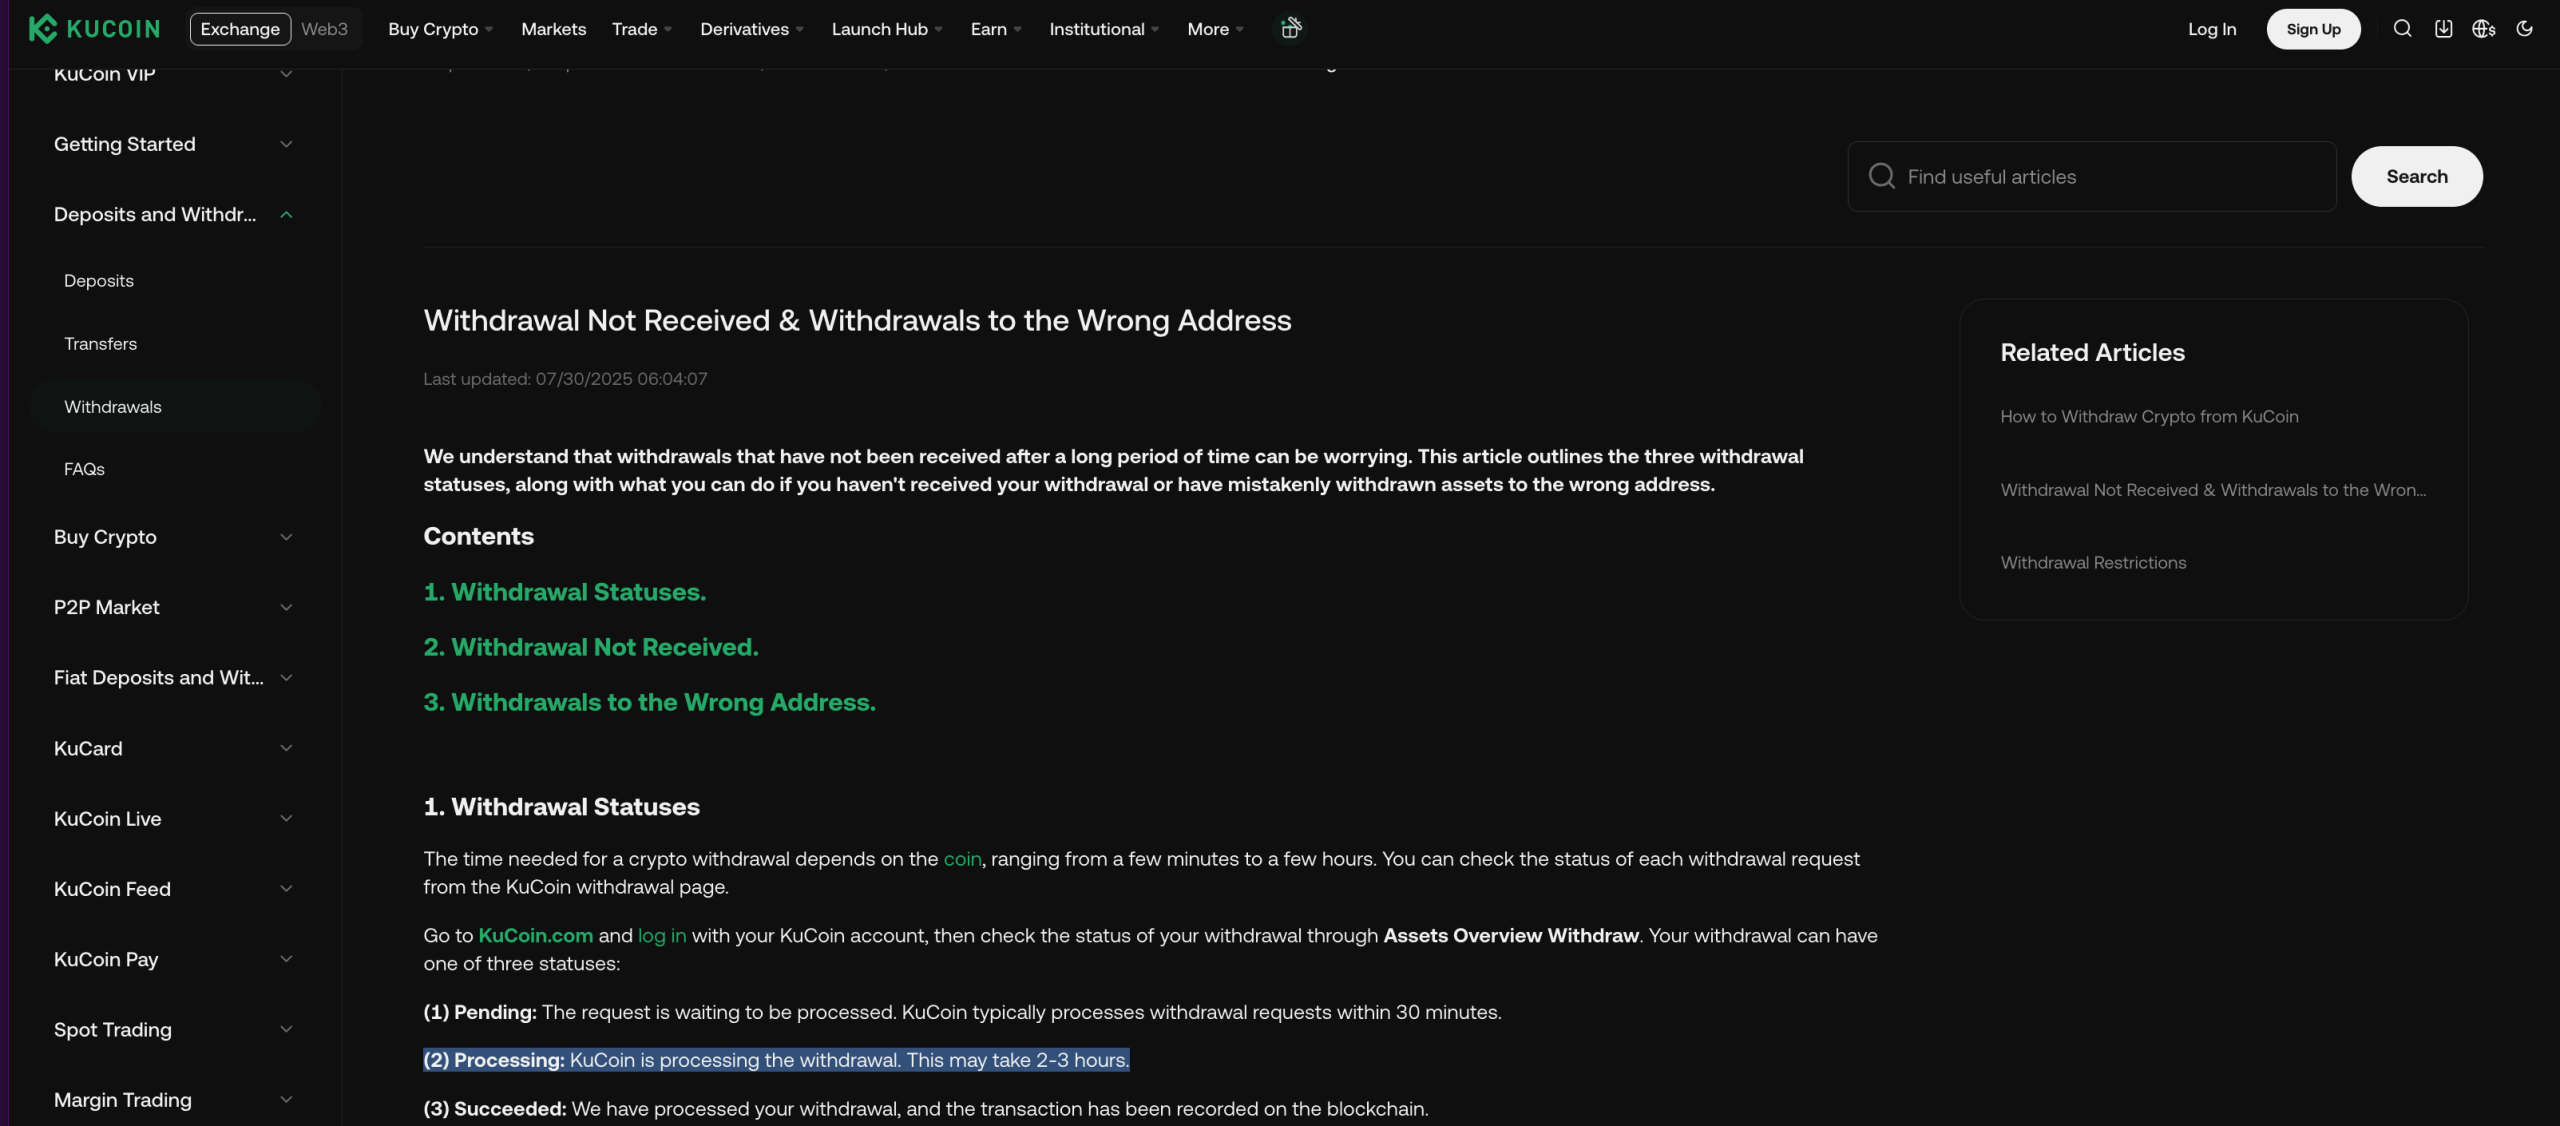Open the gift rewards icon in header
Viewport: 2560px width, 1126px height.
[1291, 28]
